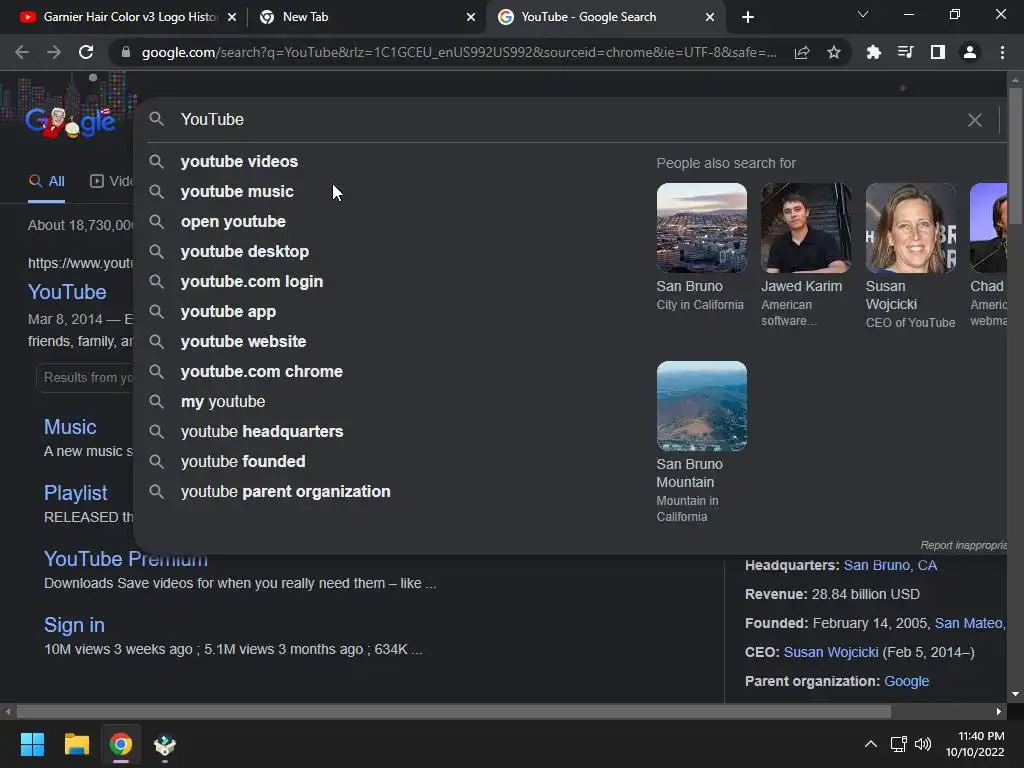Click the San Bruno Mountain thumbnail

[x=701, y=406]
